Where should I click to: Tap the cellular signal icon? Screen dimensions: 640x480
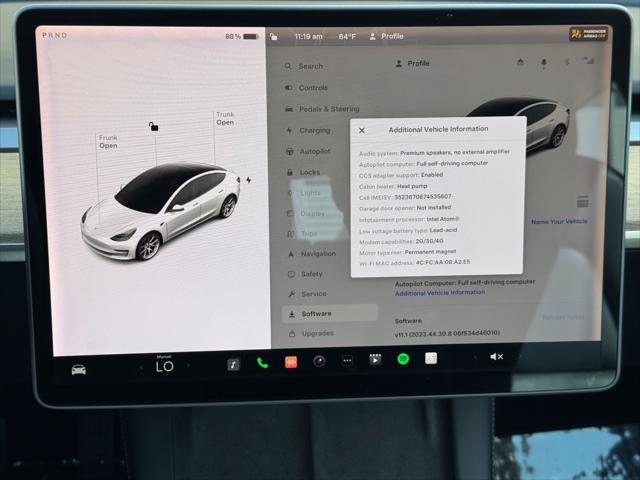(588, 61)
